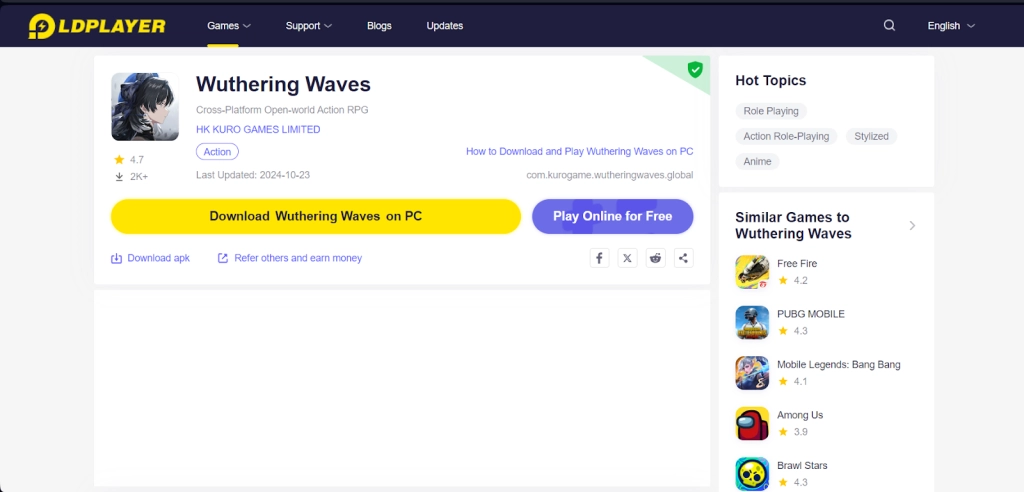The image size is (1024, 492).
Task: Open Mobile Legends: Bang Bang title
Action: pos(839,365)
